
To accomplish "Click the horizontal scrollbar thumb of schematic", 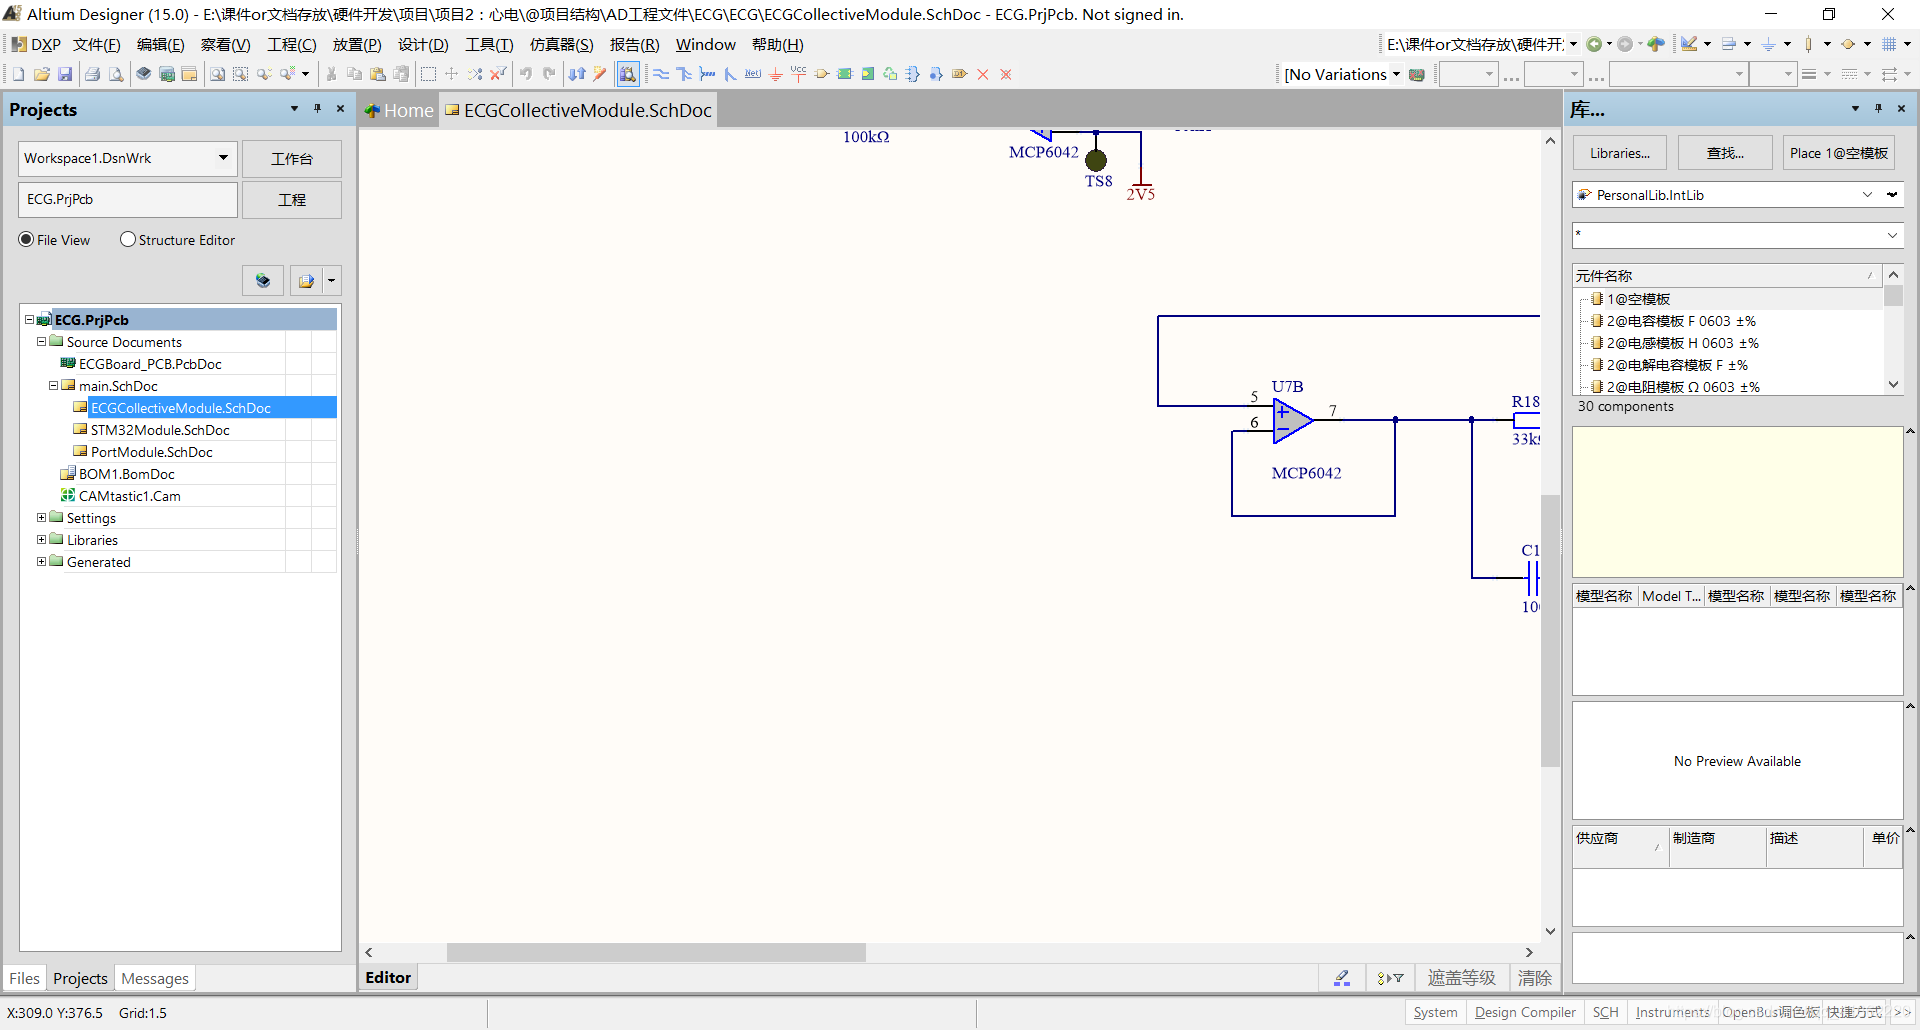I will pos(656,952).
